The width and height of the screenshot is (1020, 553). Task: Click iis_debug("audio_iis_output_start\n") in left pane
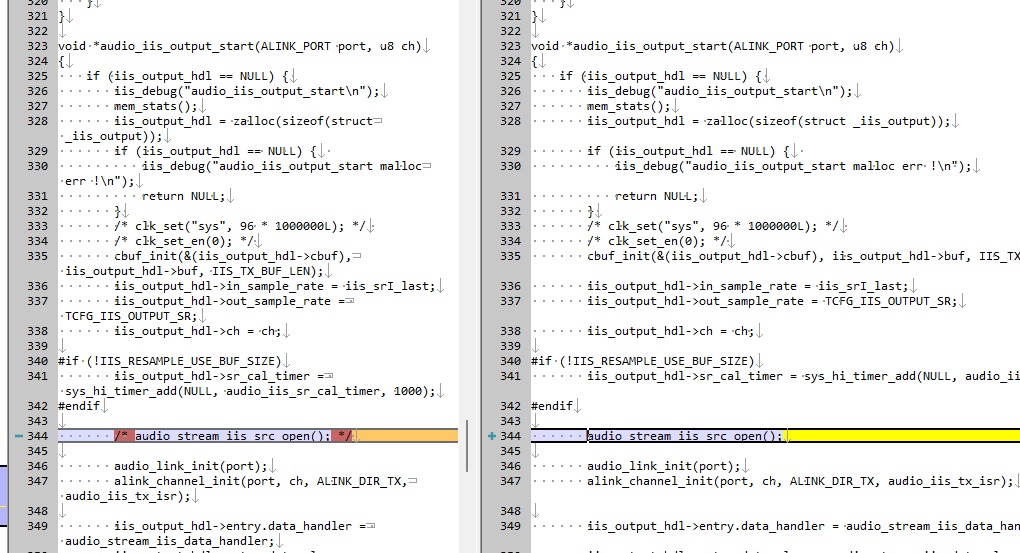pyautogui.click(x=247, y=91)
